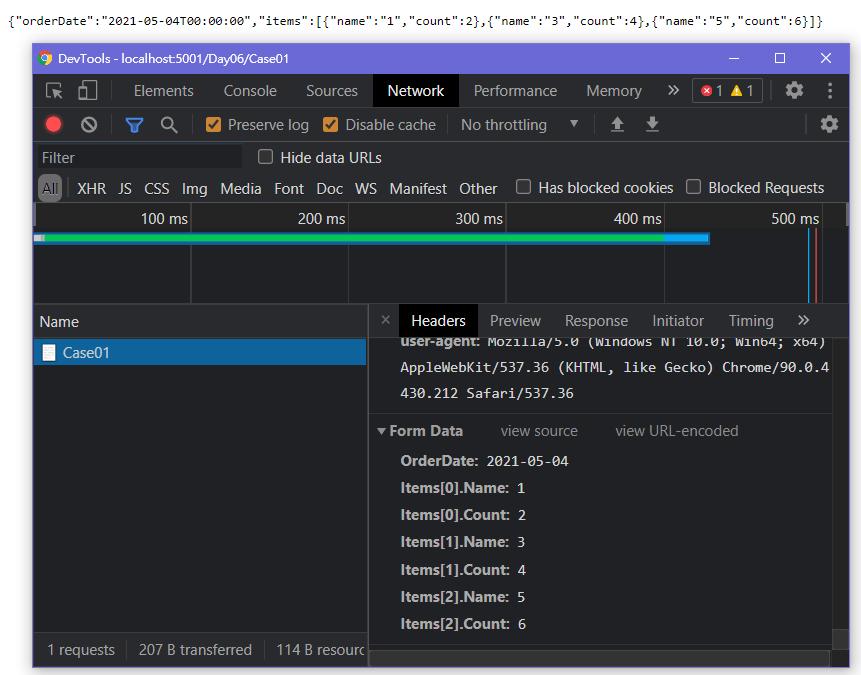The height and width of the screenshot is (675, 861).
Task: Click the 1 requests status text
Action: [x=81, y=650]
